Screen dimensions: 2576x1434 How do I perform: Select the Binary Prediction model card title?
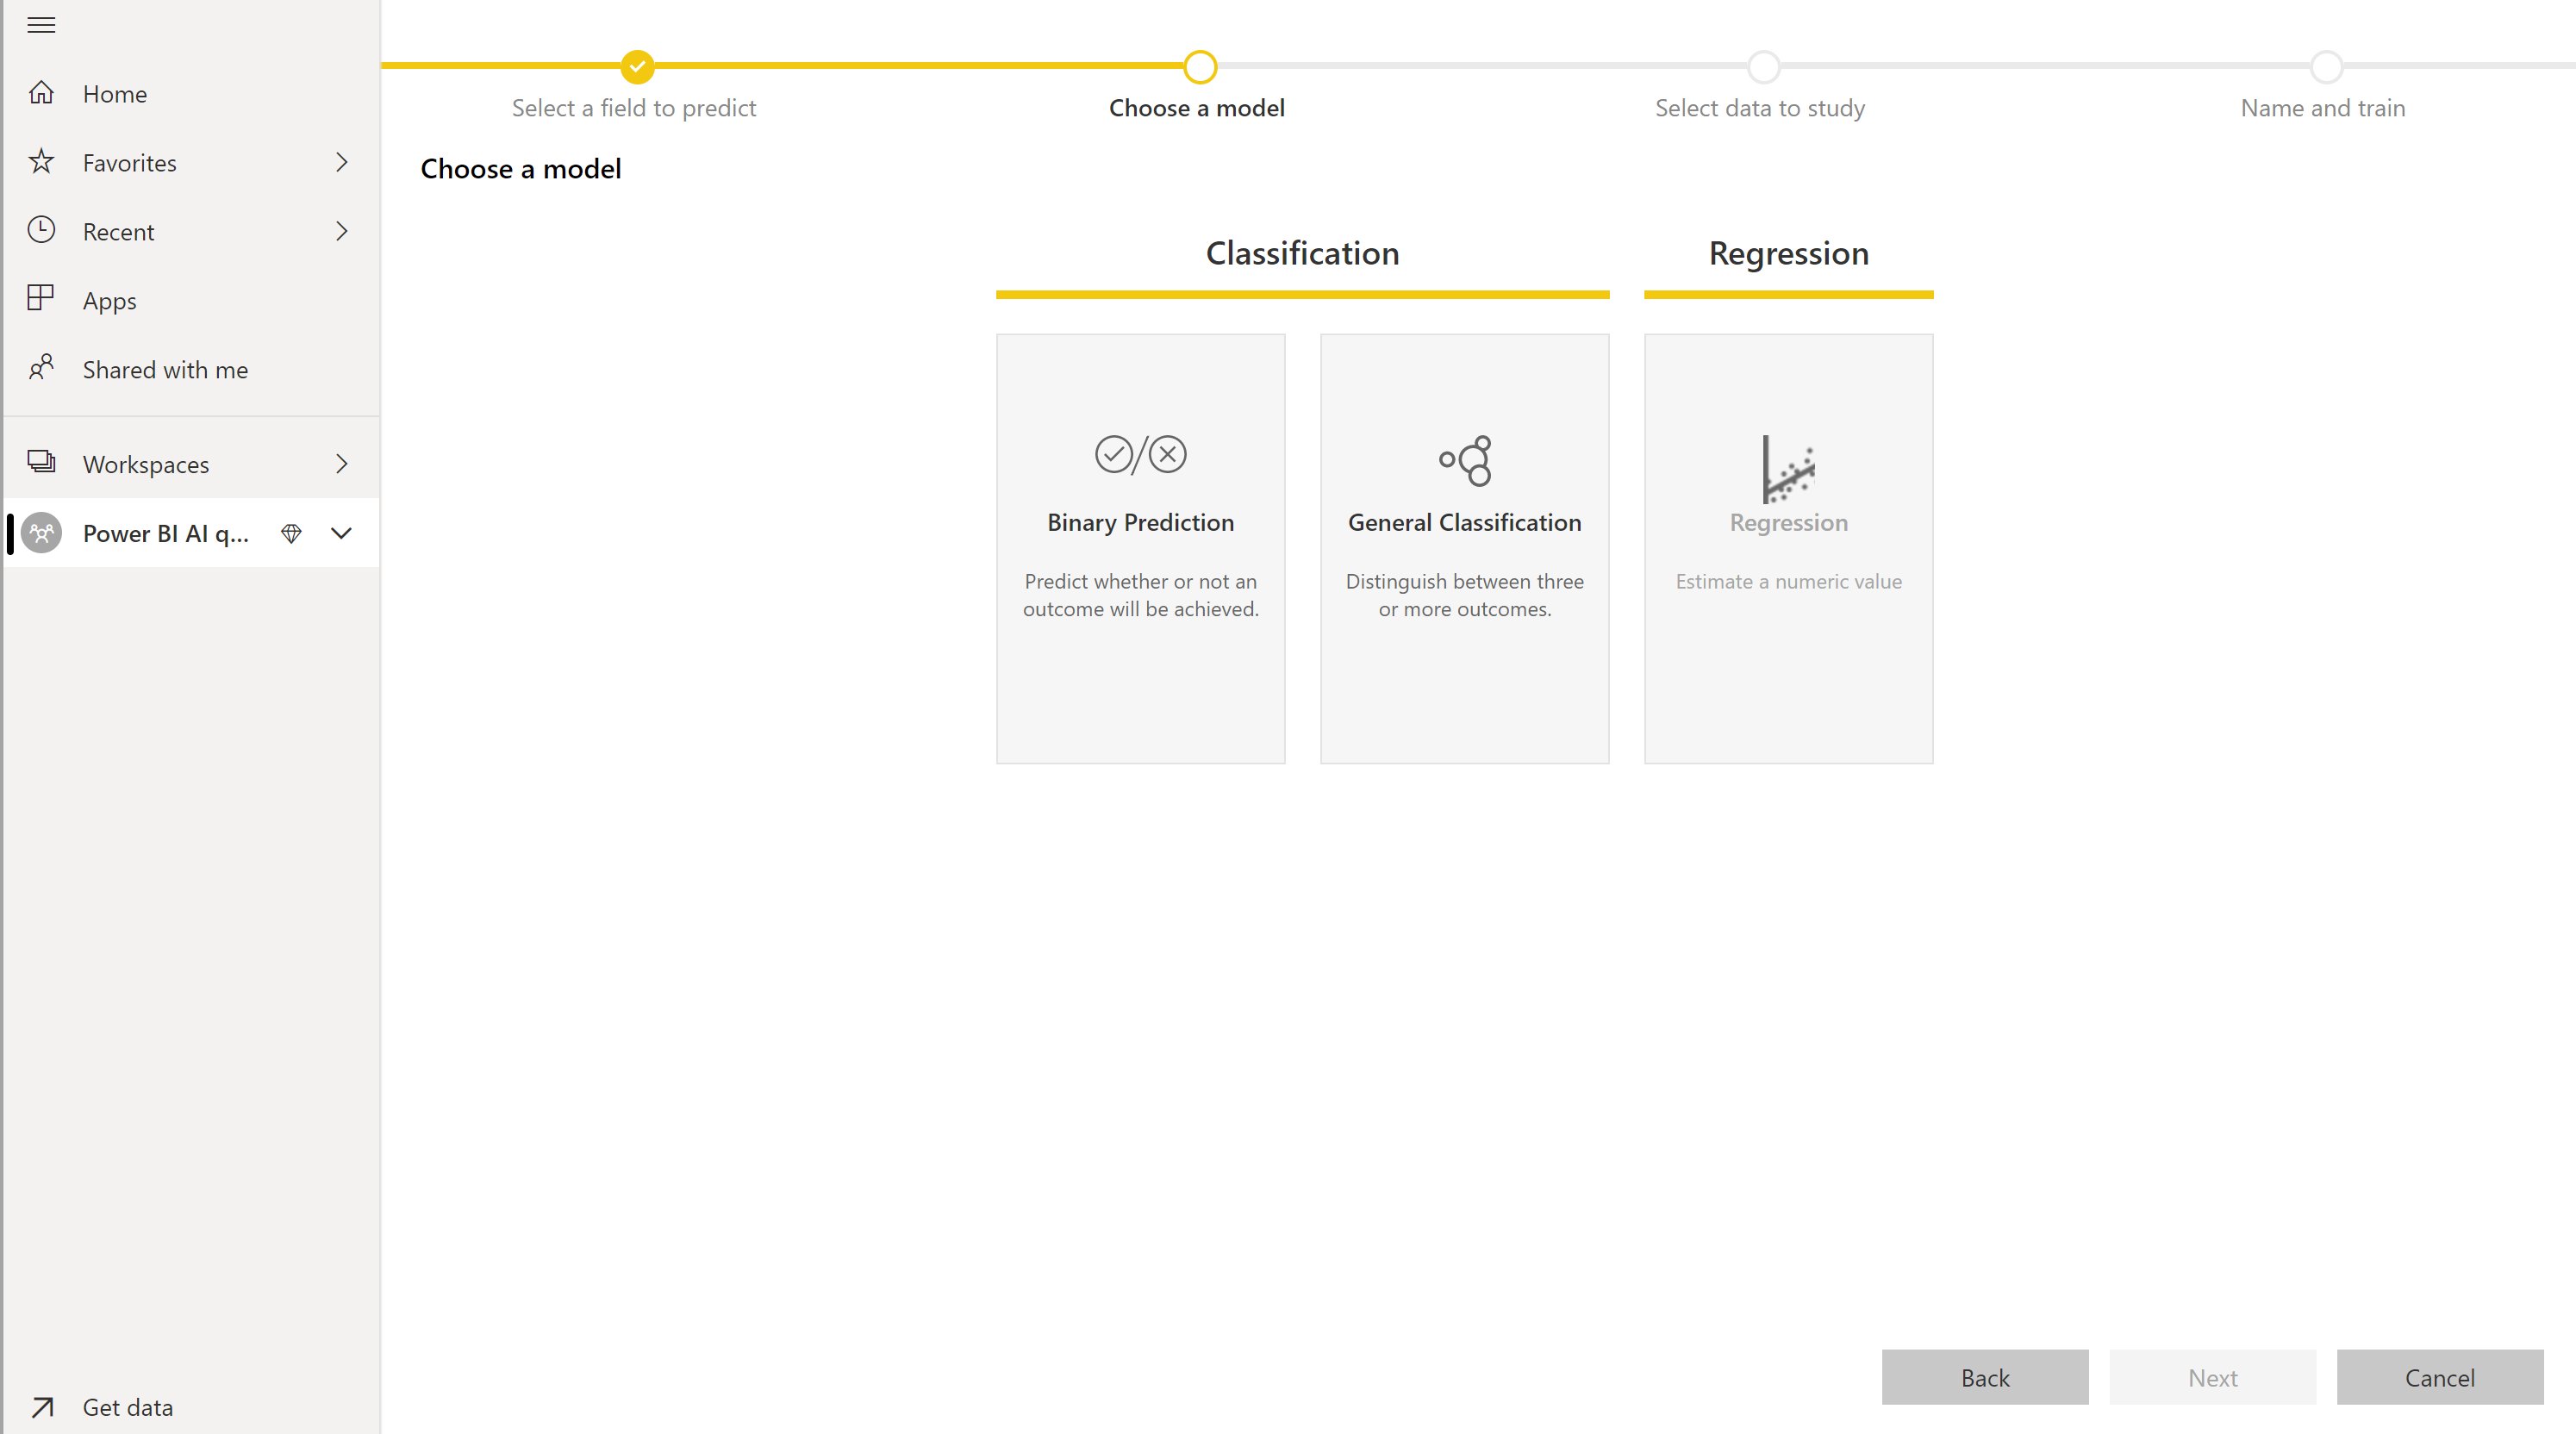point(1140,522)
